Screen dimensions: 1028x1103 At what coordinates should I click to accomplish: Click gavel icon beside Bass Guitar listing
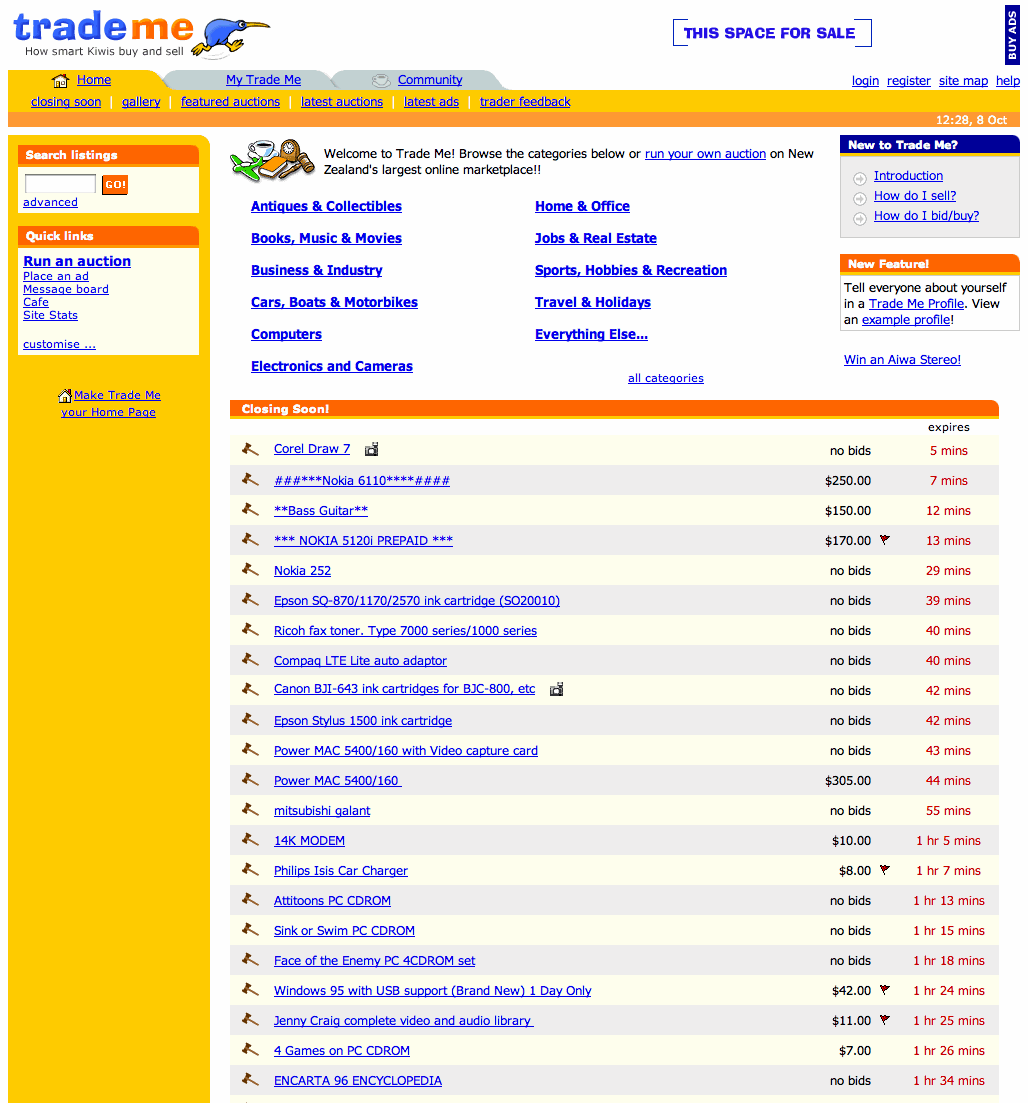point(250,509)
